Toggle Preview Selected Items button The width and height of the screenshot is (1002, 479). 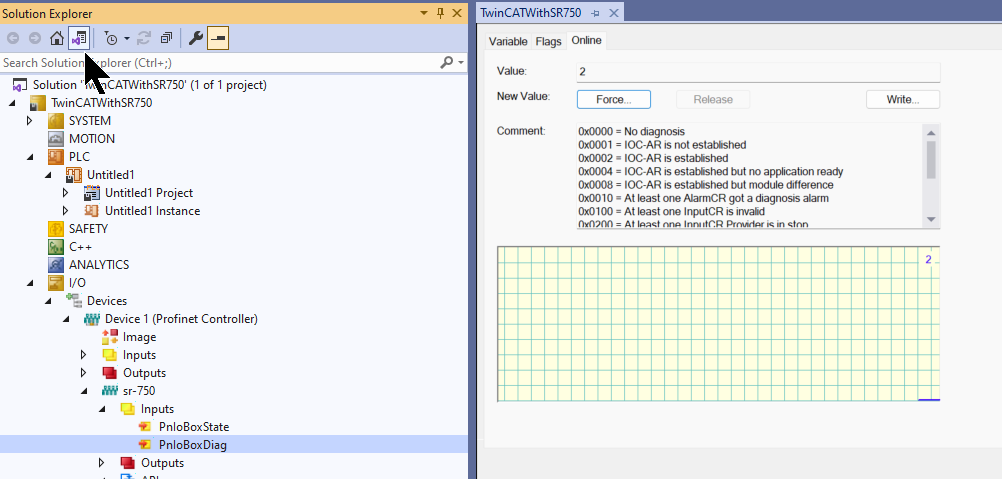(218, 39)
